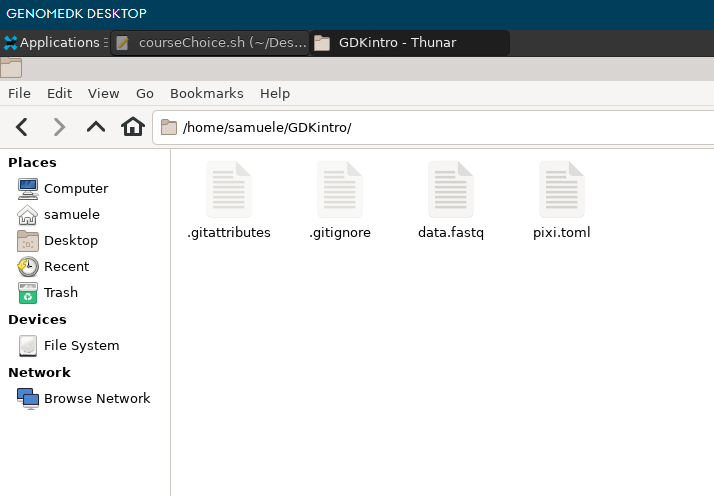Open the File menu
Viewport: 714px width, 496px height.
click(x=19, y=93)
